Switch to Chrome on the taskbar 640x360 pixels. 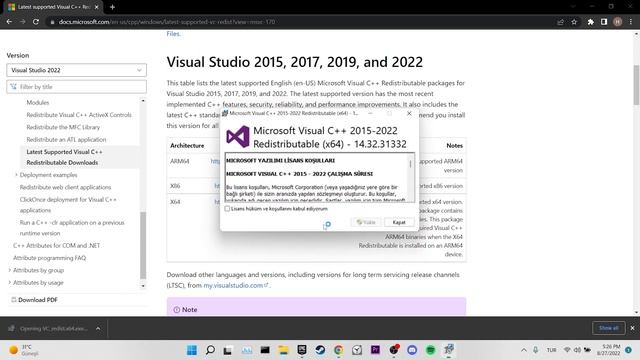pyautogui.click(x=338, y=350)
